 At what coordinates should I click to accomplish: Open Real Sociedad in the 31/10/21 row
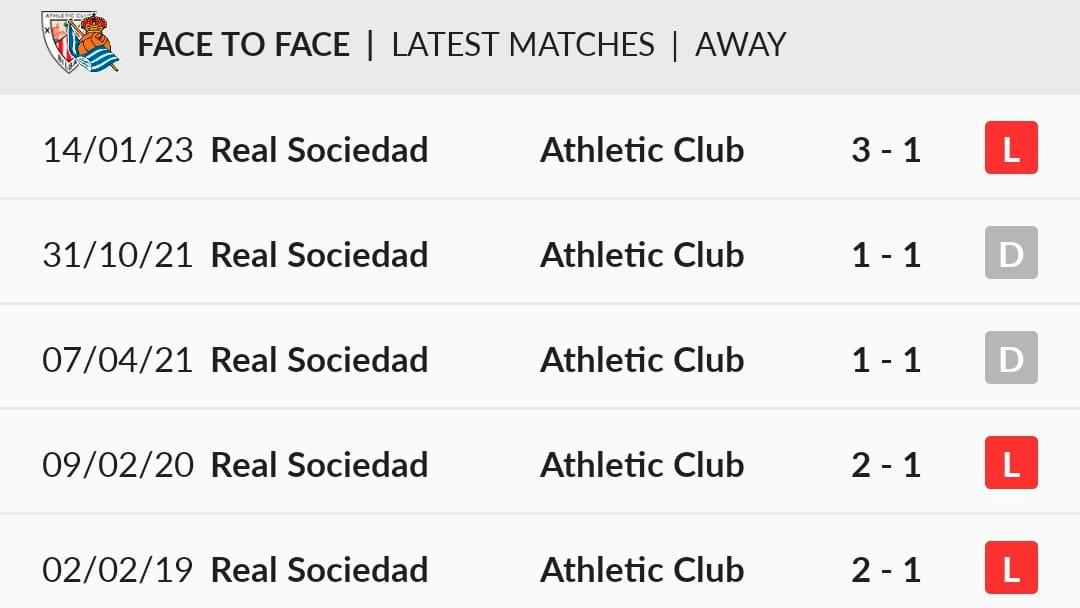click(x=320, y=255)
